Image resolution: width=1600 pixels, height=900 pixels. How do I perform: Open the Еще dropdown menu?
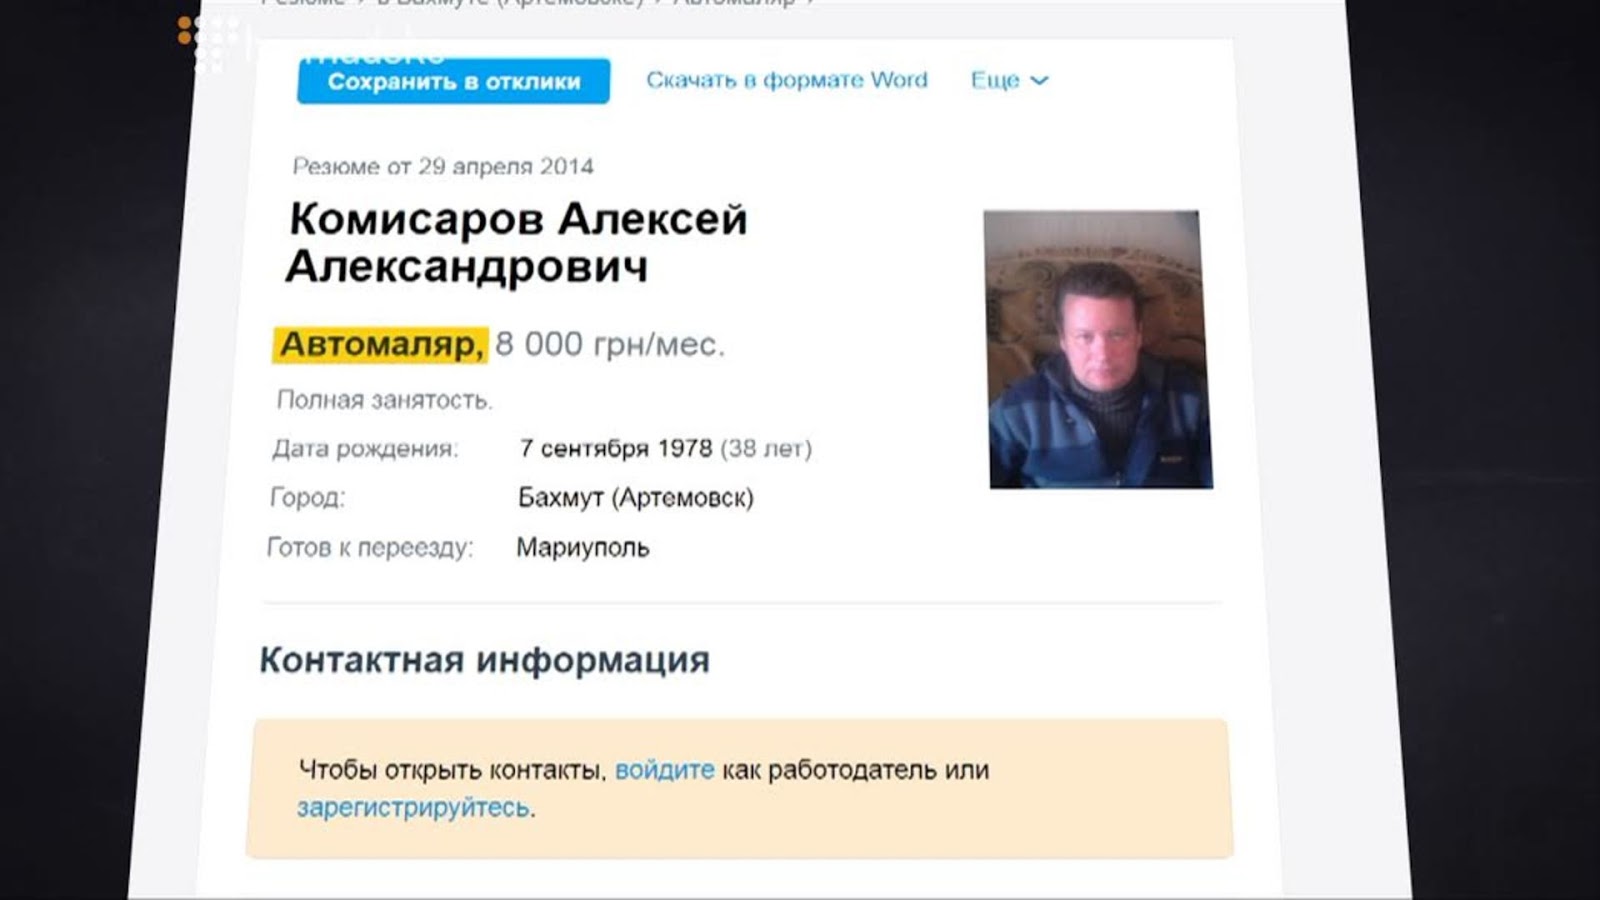coord(1009,80)
